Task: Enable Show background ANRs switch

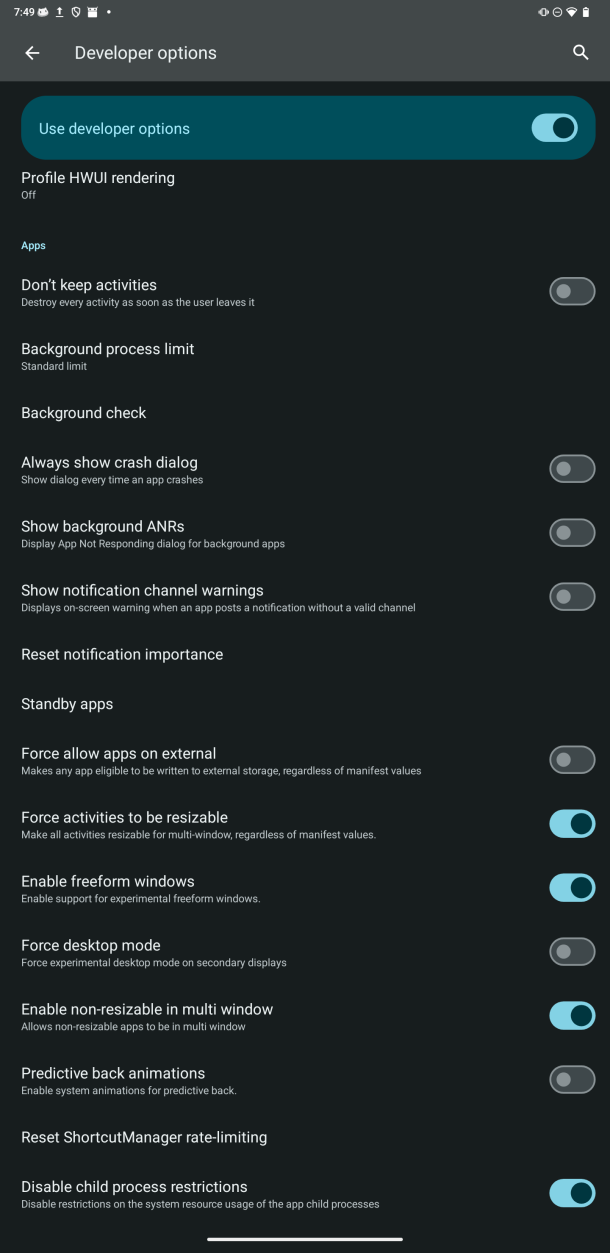Action: pyautogui.click(x=572, y=533)
